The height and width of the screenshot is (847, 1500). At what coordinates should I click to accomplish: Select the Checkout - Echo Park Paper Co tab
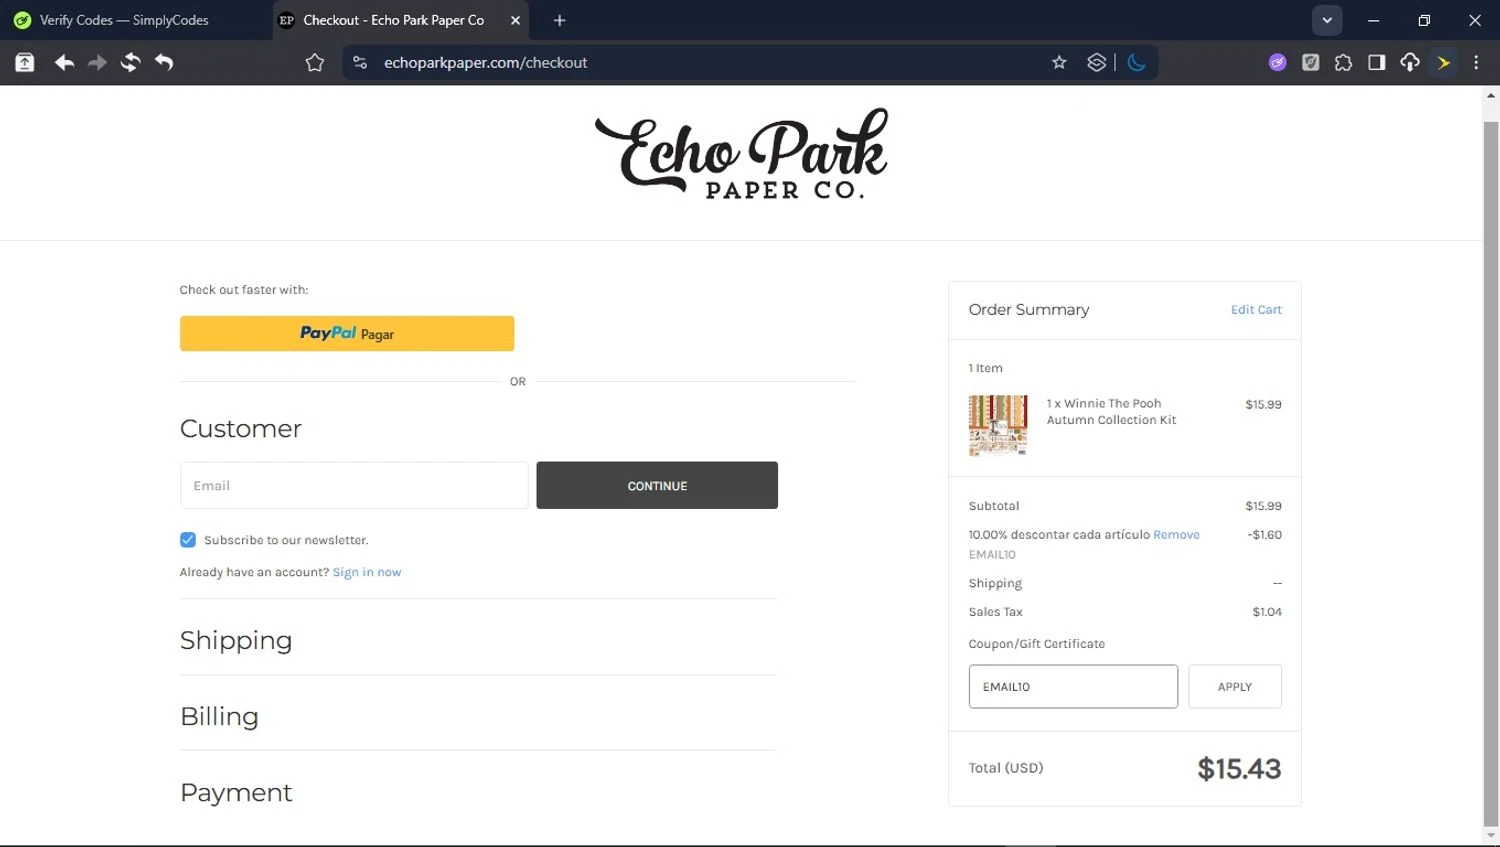click(x=393, y=20)
